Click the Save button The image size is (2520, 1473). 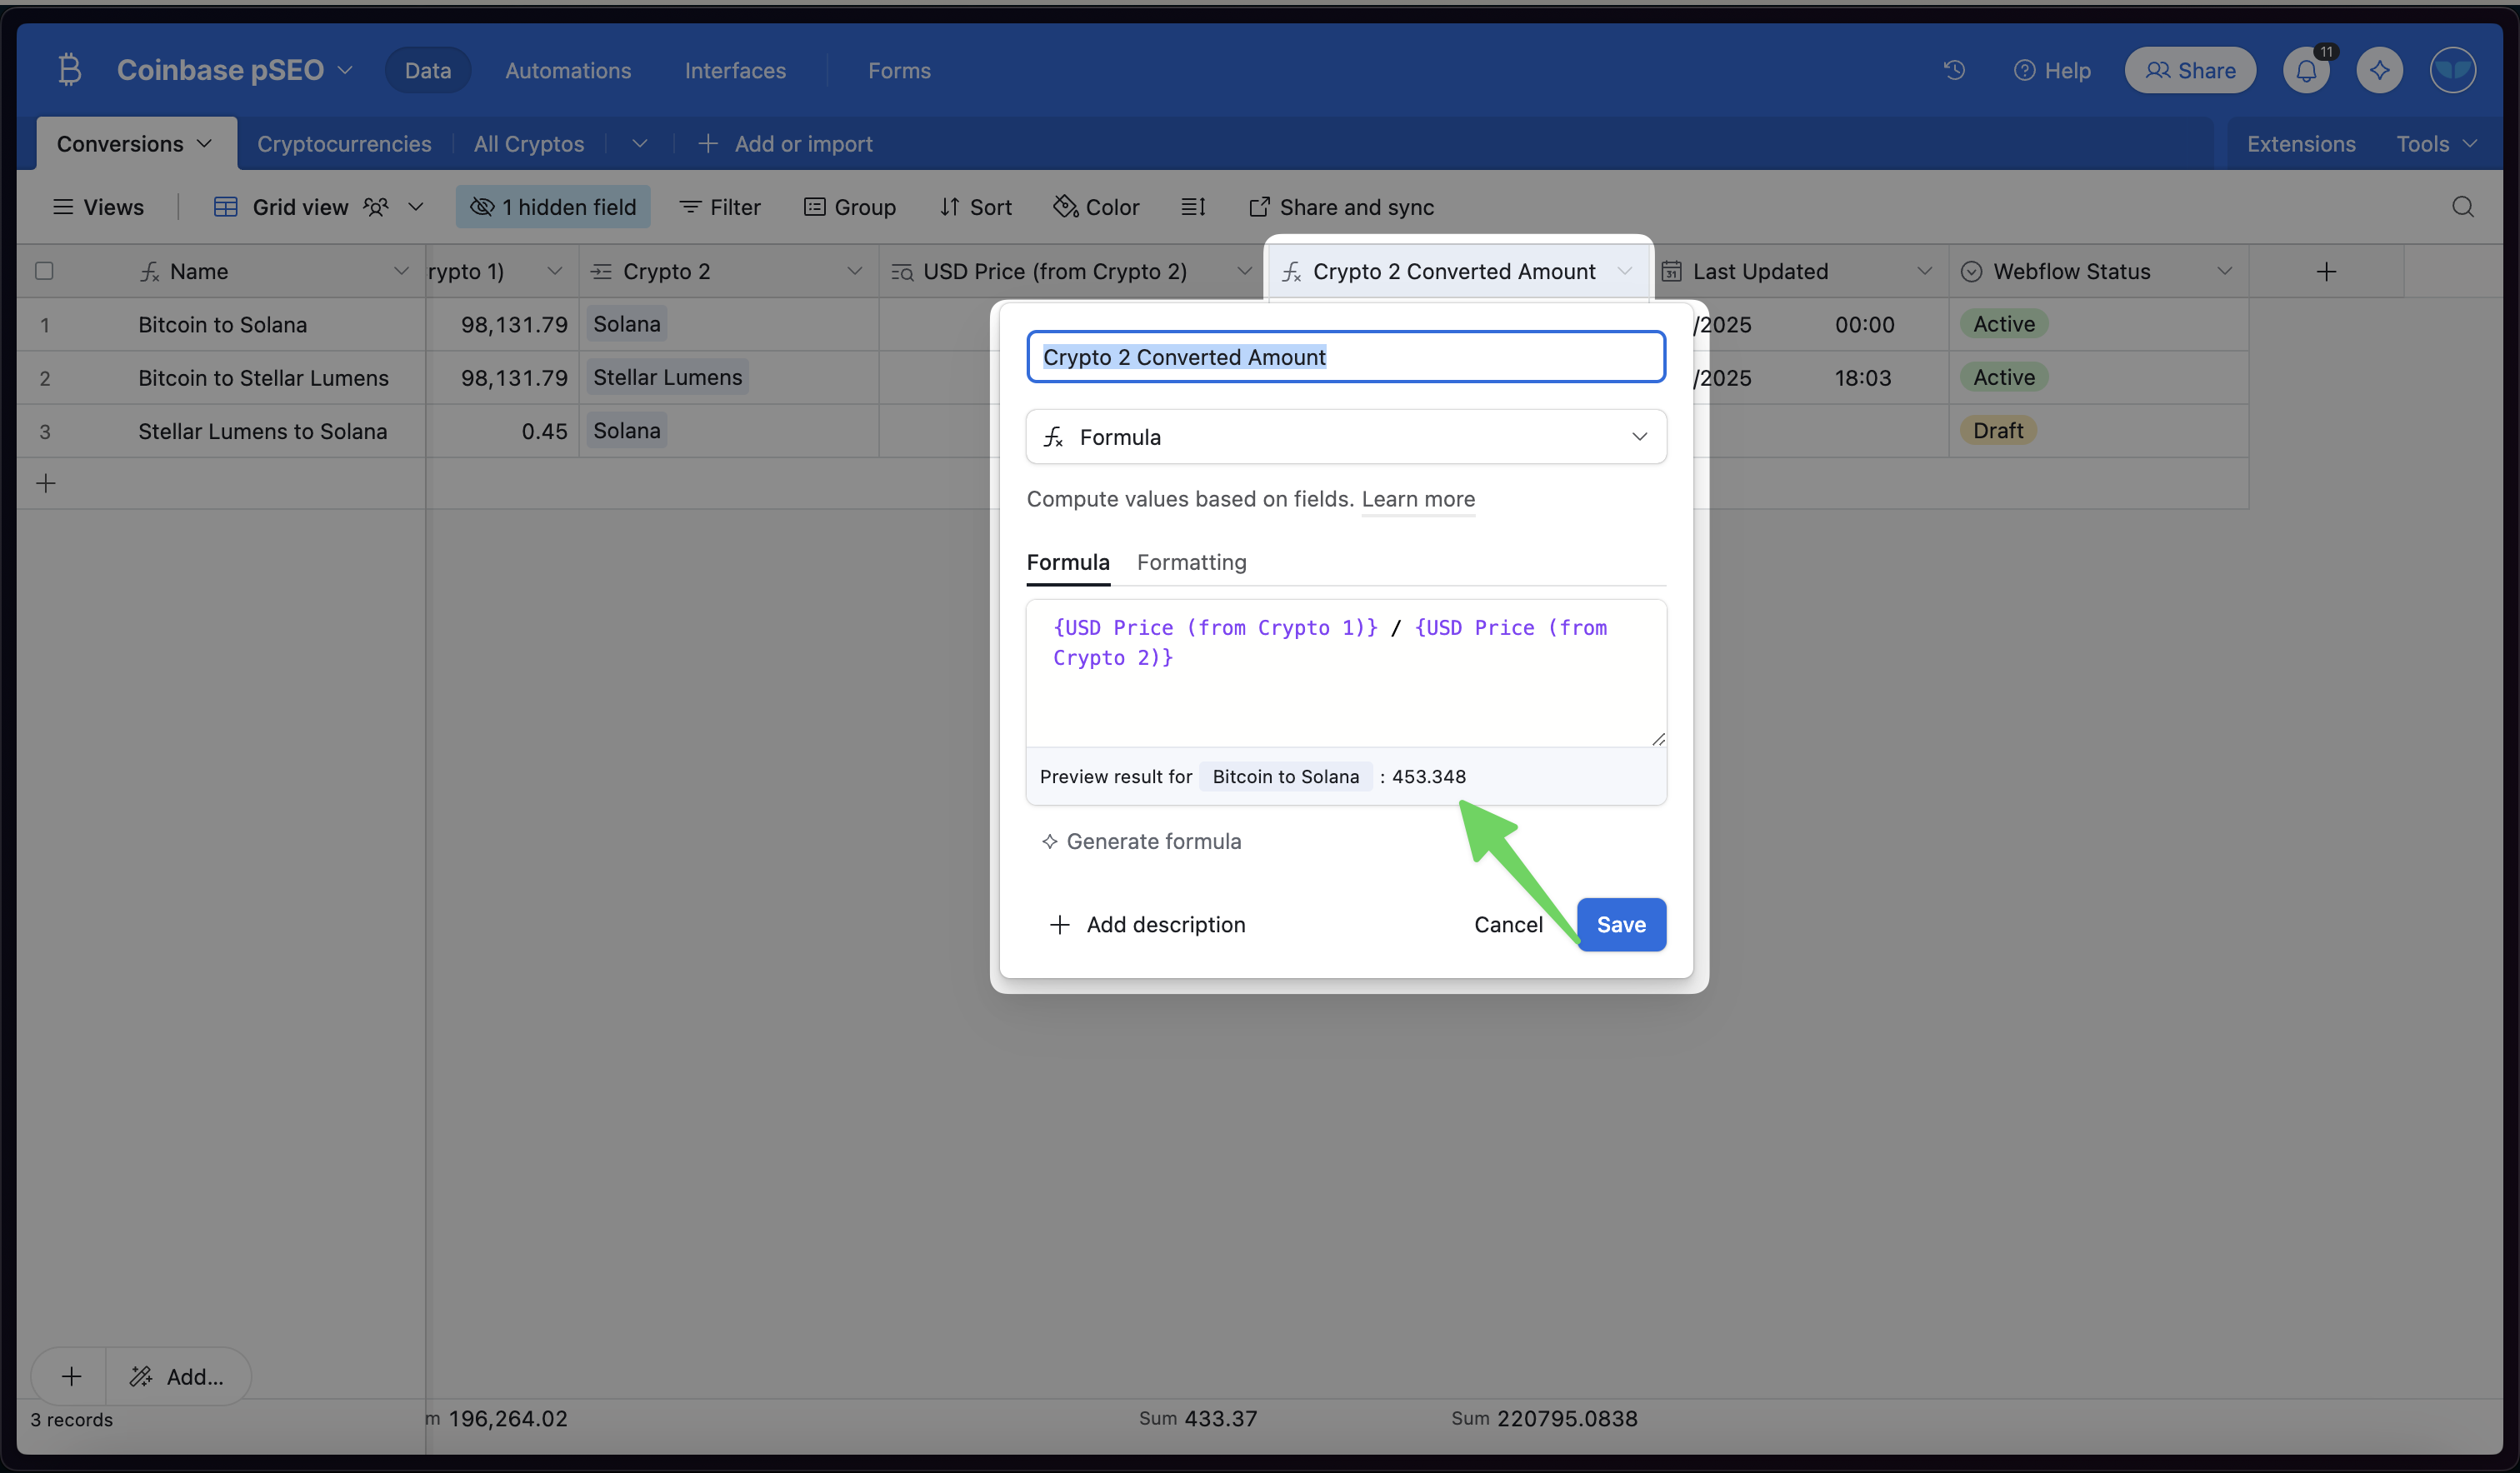coord(1620,924)
